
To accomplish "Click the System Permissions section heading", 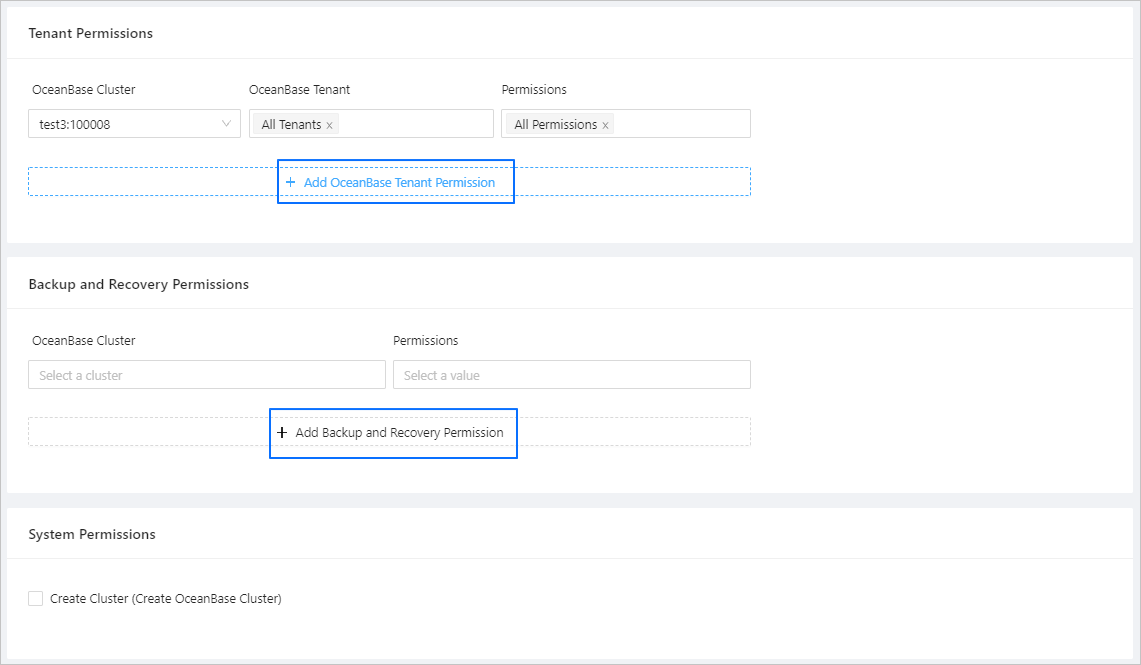I will pyautogui.click(x=92, y=534).
